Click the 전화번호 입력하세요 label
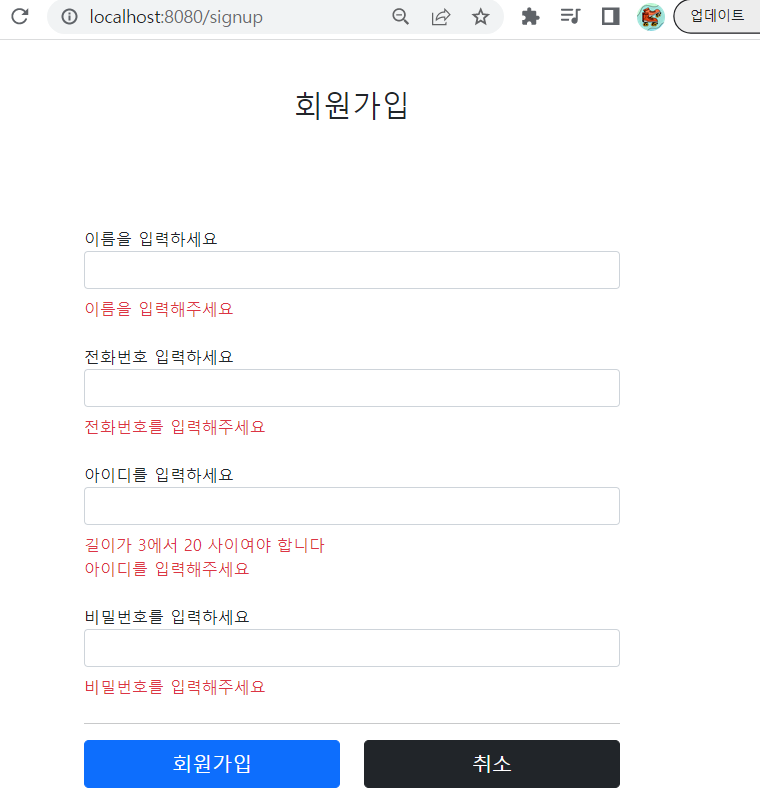The image size is (760, 803). (159, 357)
